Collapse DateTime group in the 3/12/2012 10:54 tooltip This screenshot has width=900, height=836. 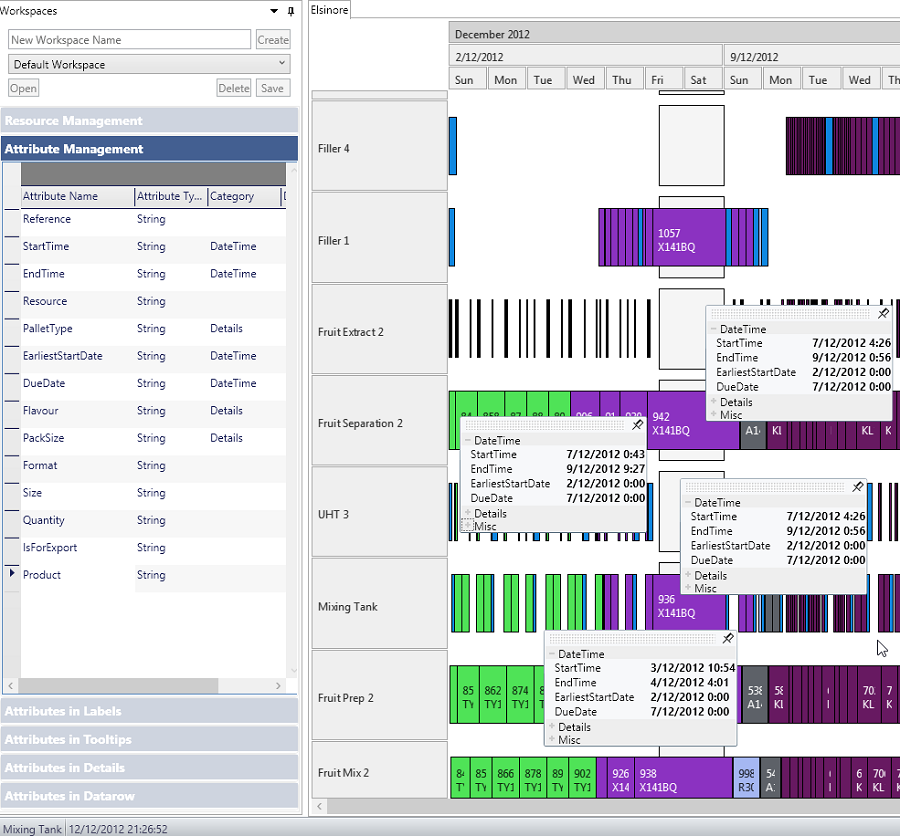(x=551, y=654)
